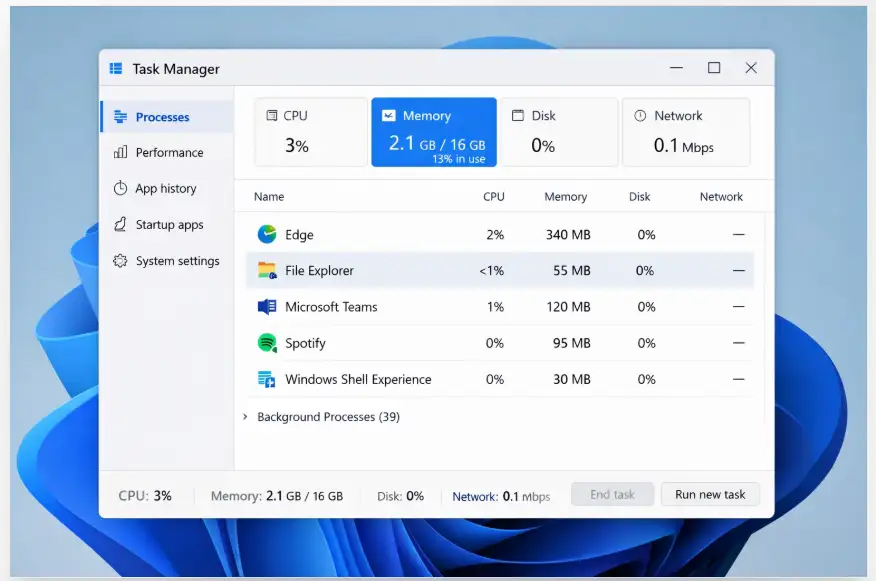
Task: Sort processes by the Memory column
Action: 566,196
